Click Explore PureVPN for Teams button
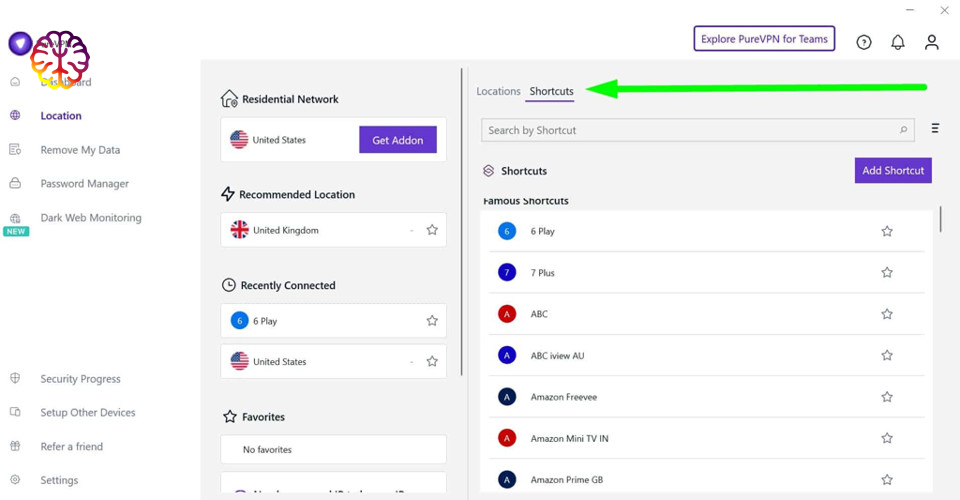Image resolution: width=960 pixels, height=500 pixels. click(764, 39)
